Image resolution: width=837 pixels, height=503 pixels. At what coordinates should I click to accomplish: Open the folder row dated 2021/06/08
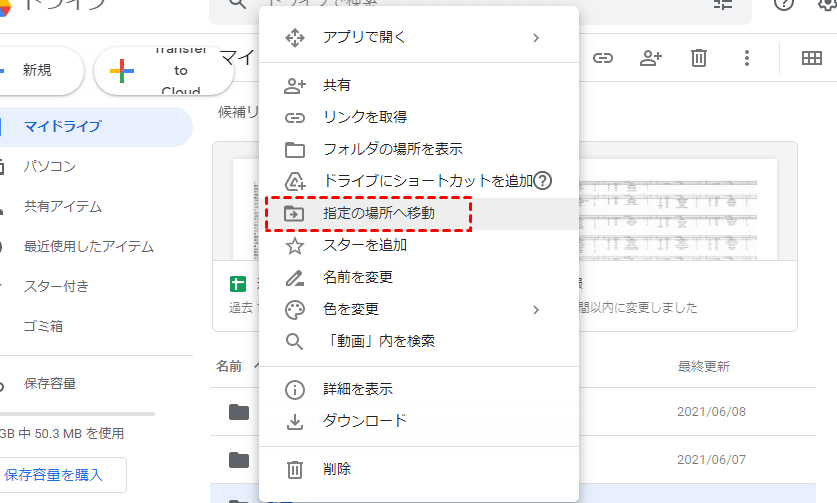pos(512,412)
